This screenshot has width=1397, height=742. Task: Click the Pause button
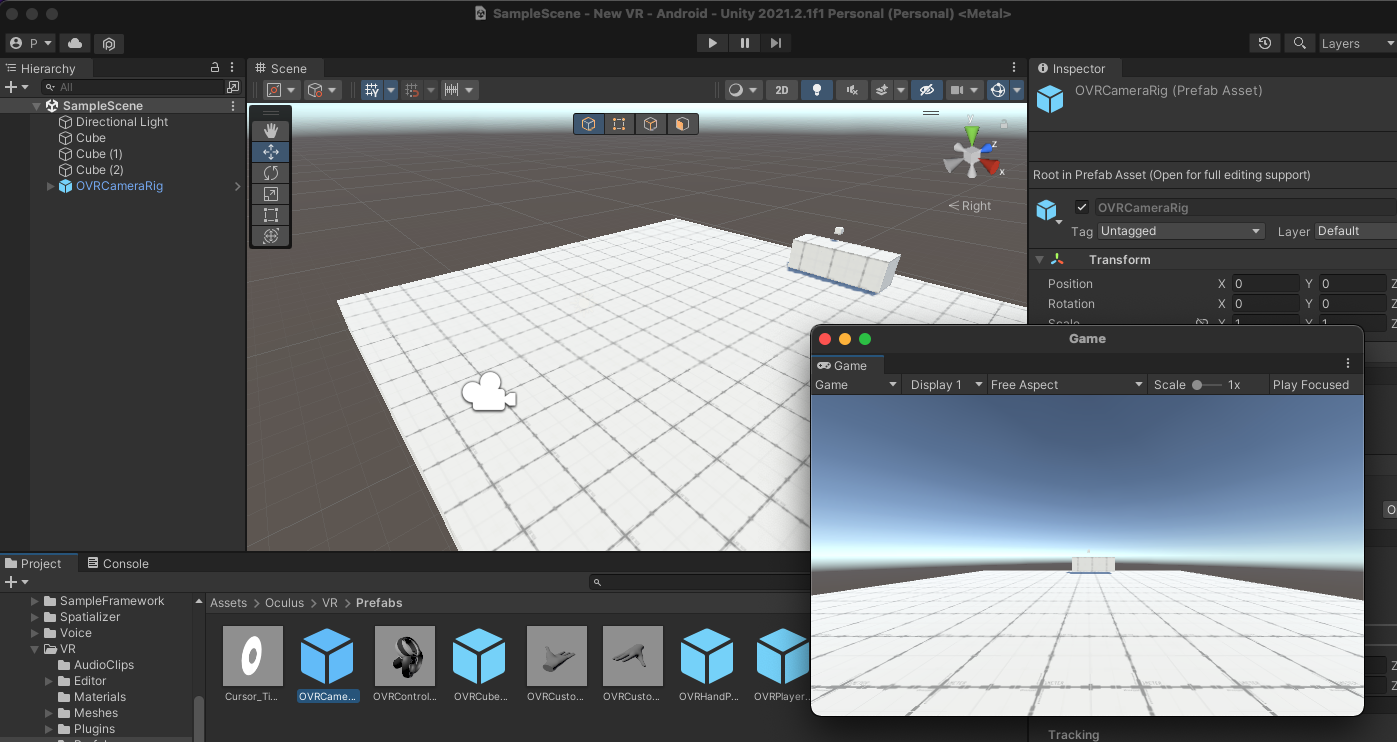(744, 43)
